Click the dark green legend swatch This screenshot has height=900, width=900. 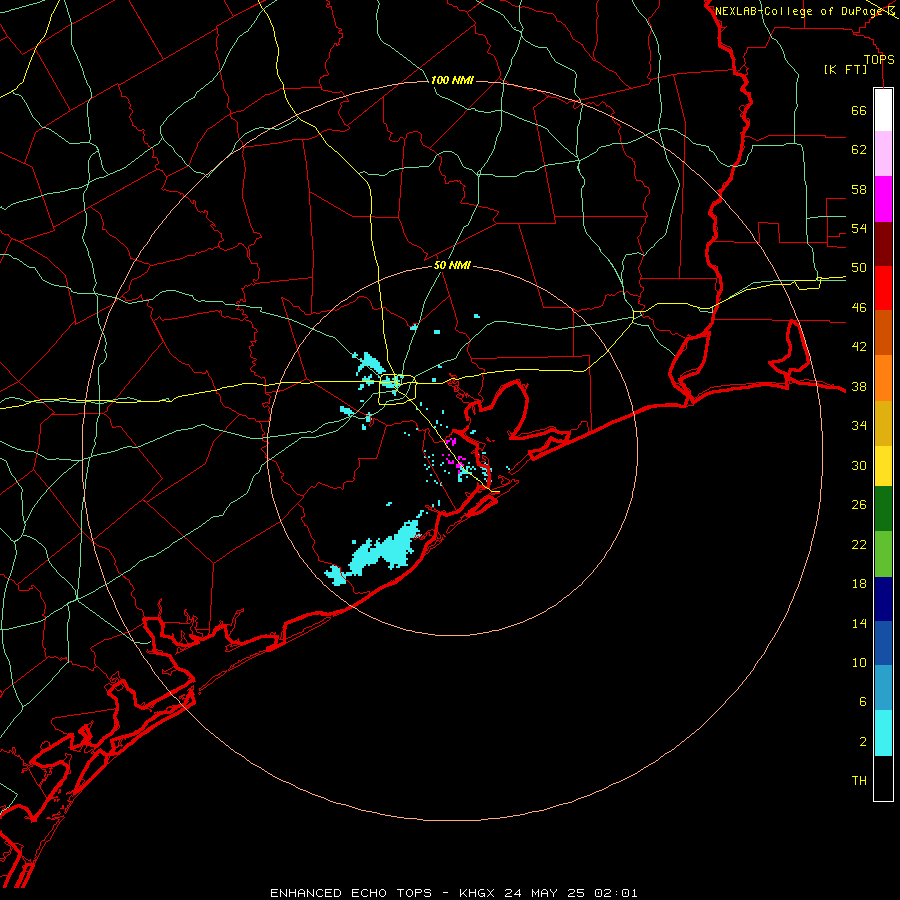(x=883, y=509)
